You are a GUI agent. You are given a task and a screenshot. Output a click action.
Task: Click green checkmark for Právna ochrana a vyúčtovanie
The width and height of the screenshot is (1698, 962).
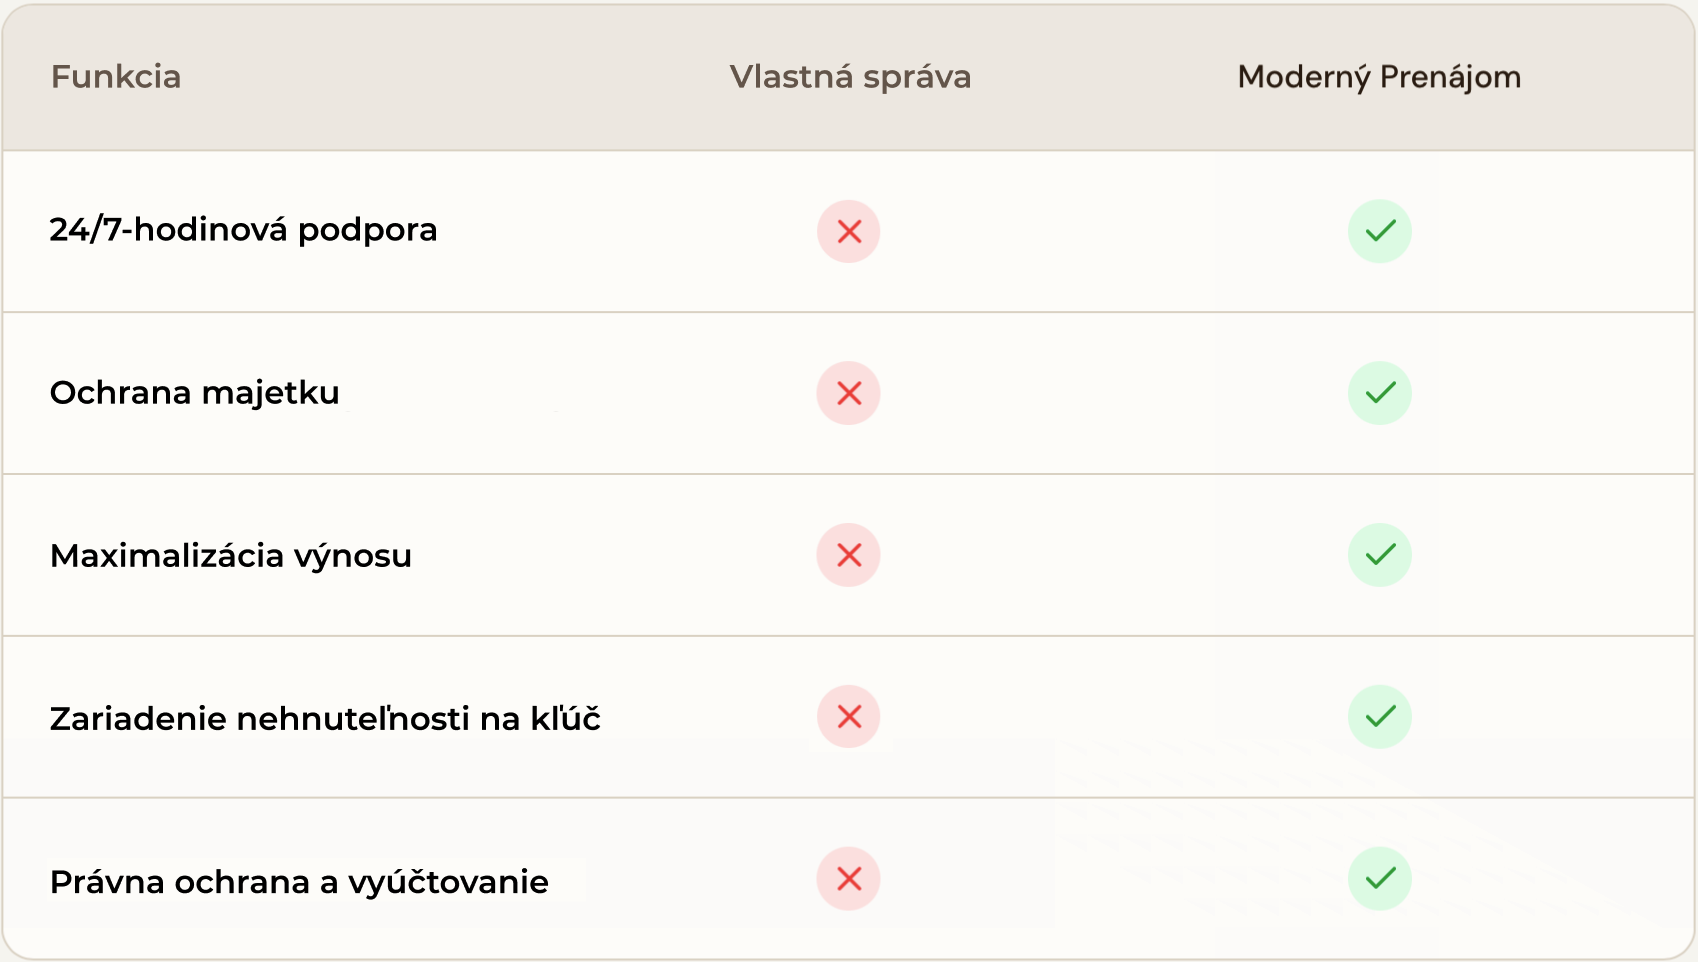[1380, 879]
